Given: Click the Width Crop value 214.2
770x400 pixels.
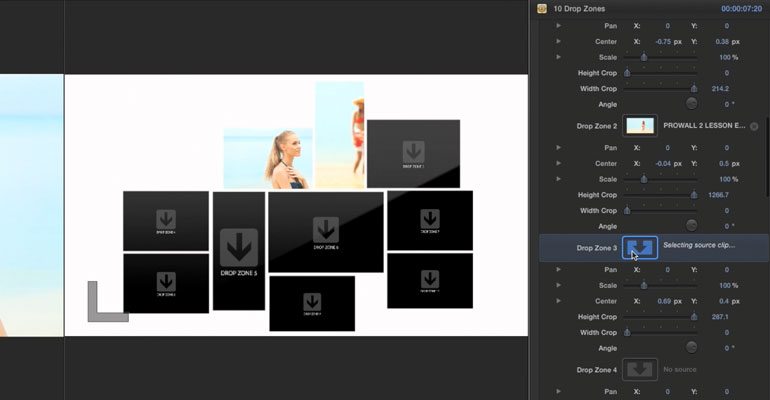Looking at the screenshot, I should pos(720,89).
